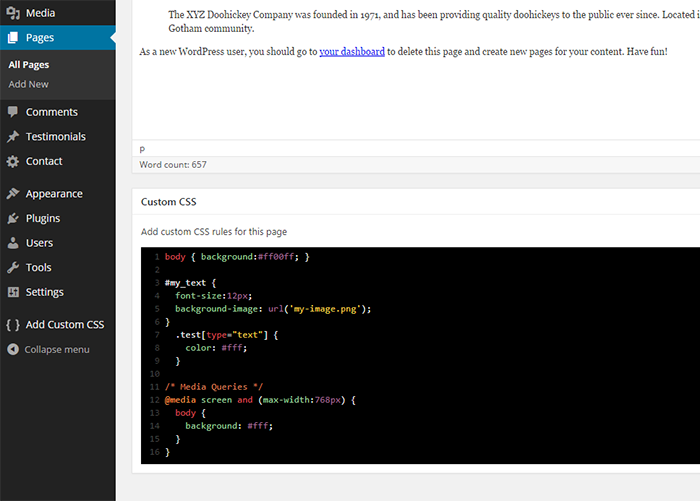Image resolution: width=700 pixels, height=501 pixels.
Task: Click the background: #fff line
Action: 229,426
